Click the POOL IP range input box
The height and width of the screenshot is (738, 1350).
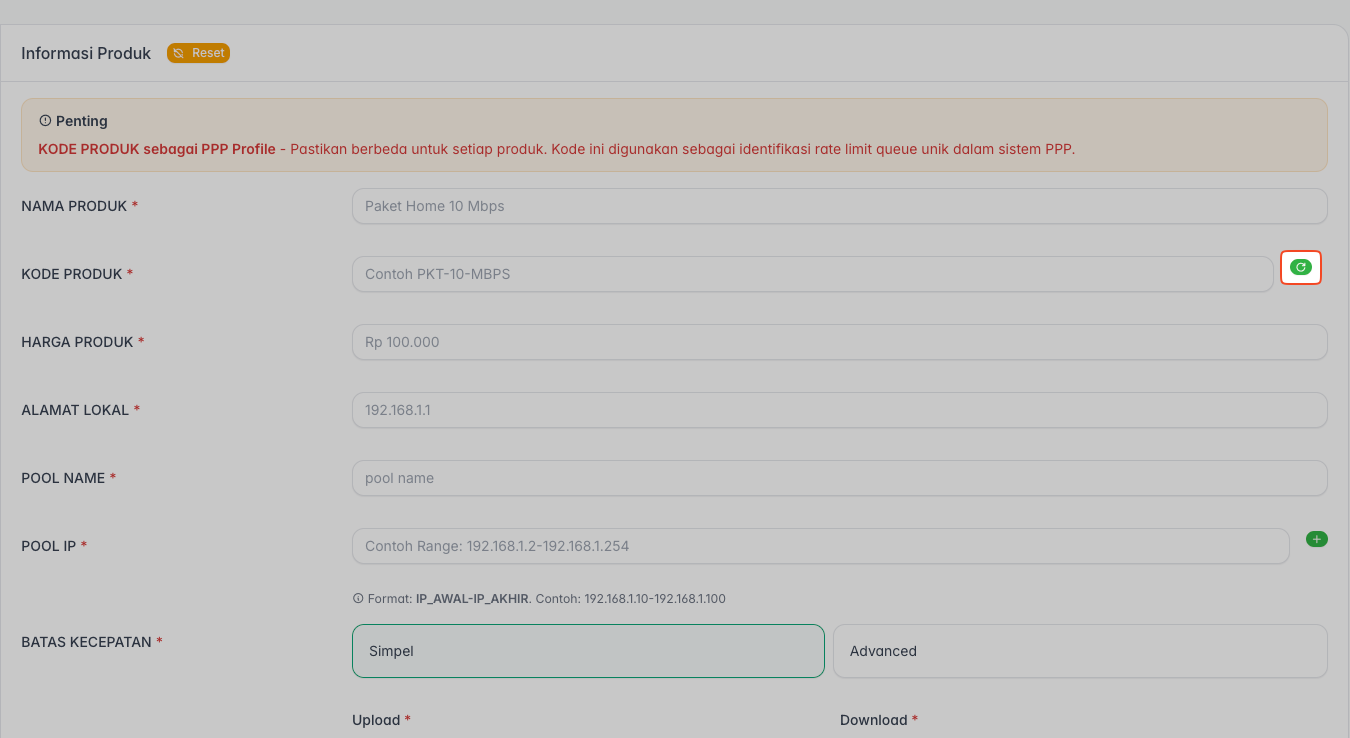point(820,546)
